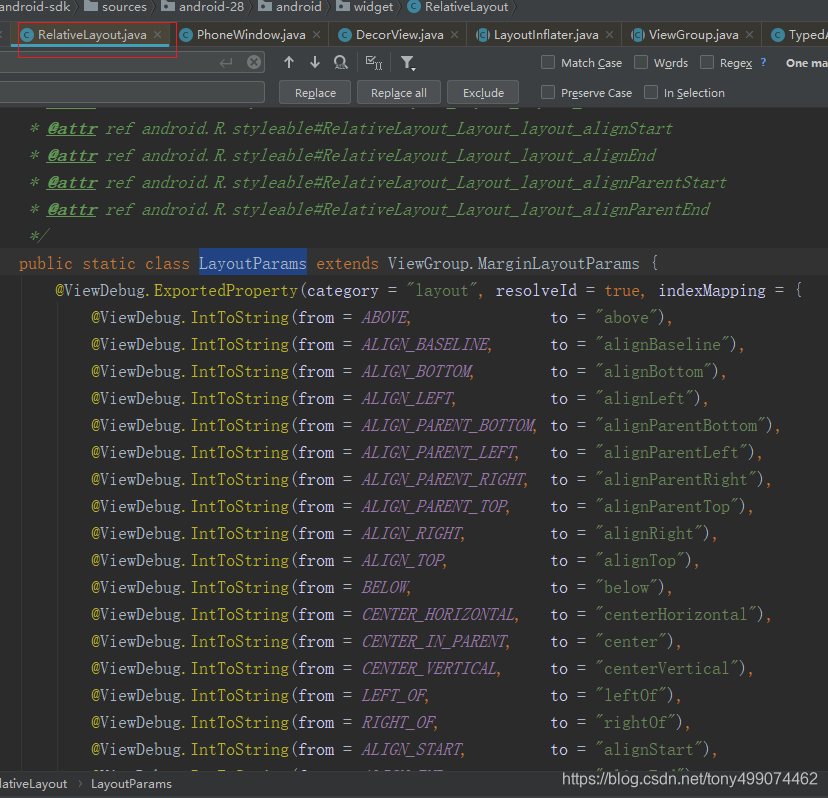828x798 pixels.
Task: Click @ViewDebug.ExportedProperty annotation
Action: pos(176,290)
